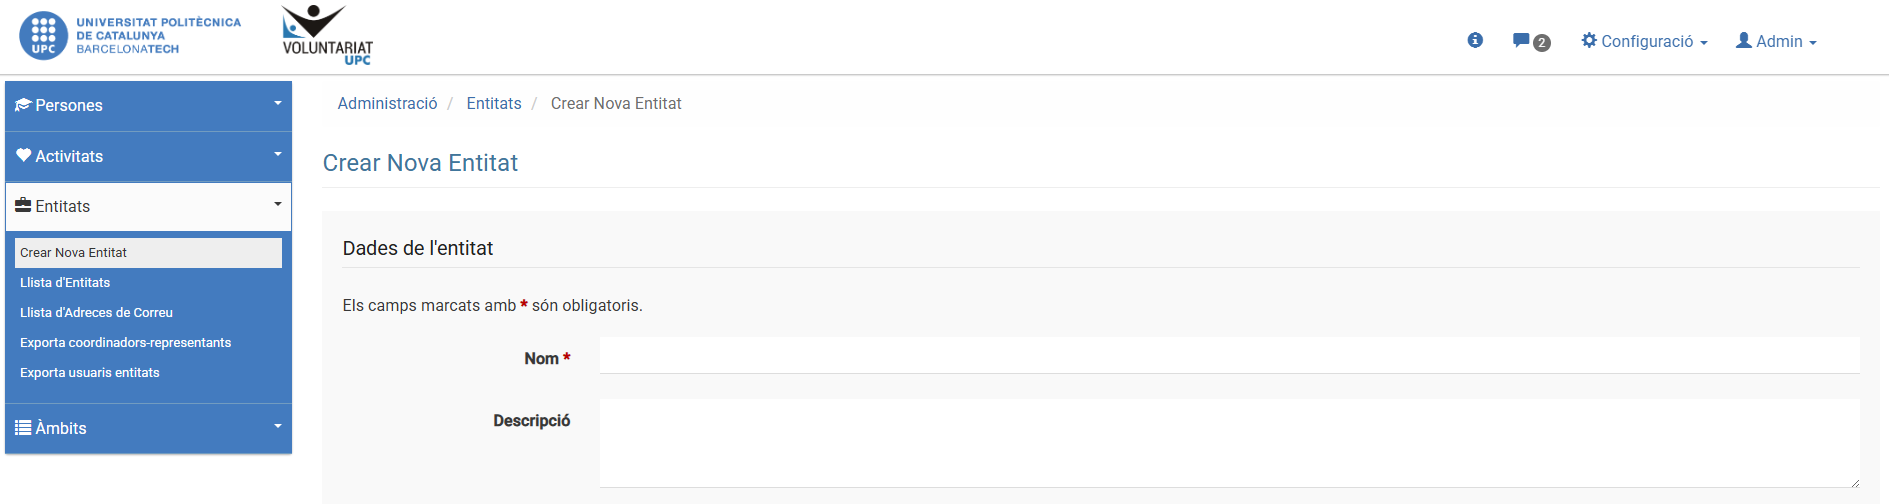Open the Entitats breadcrumb link

pos(494,104)
